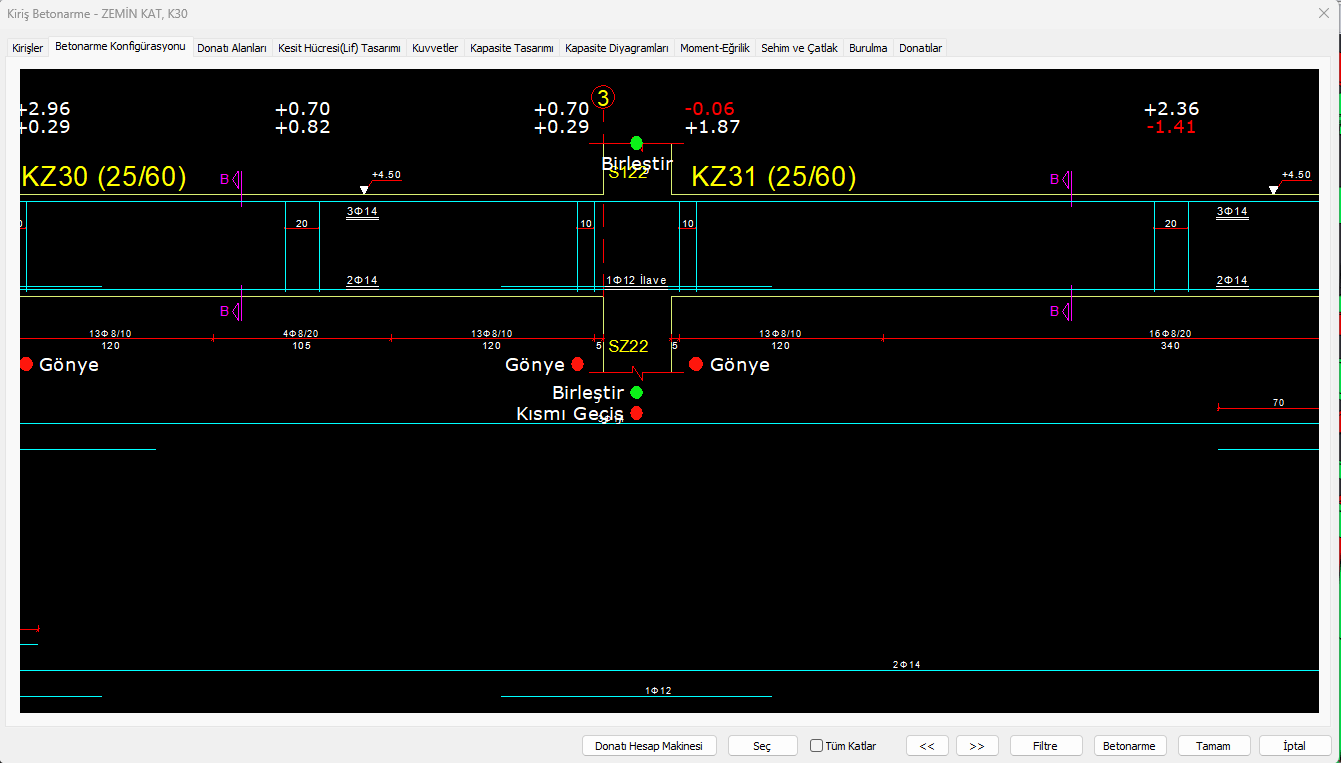Go to the previous beam with << button
Viewport: 1341px width, 763px height.
pyautogui.click(x=927, y=746)
